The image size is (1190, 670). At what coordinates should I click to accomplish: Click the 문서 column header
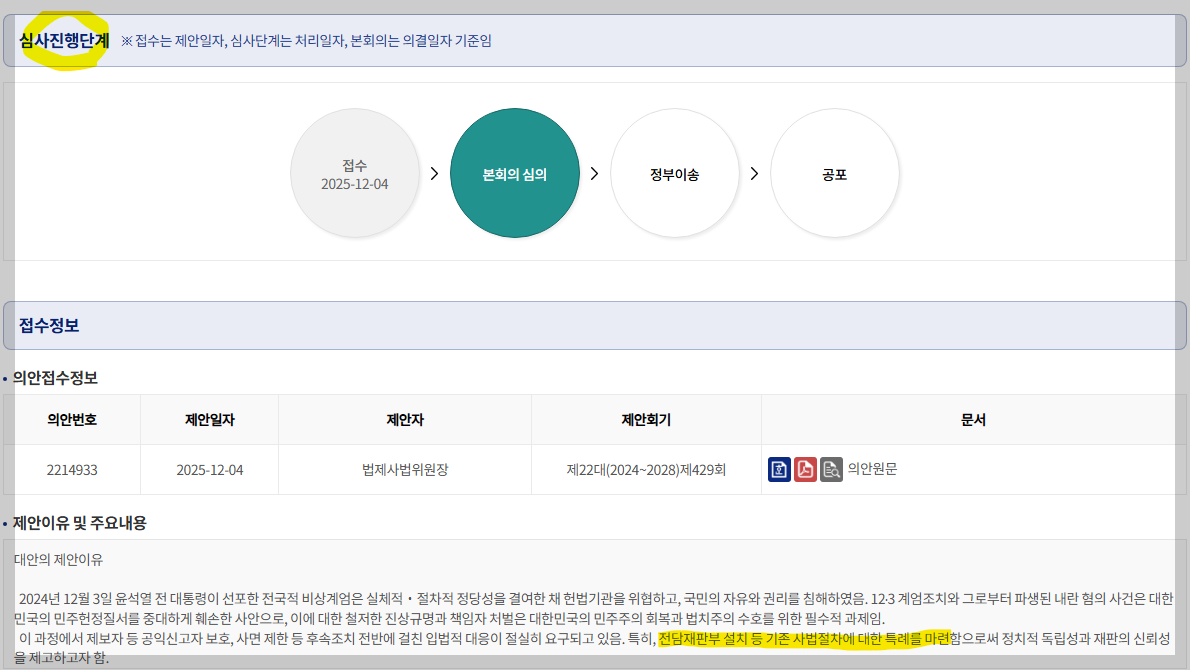pyautogui.click(x=973, y=420)
